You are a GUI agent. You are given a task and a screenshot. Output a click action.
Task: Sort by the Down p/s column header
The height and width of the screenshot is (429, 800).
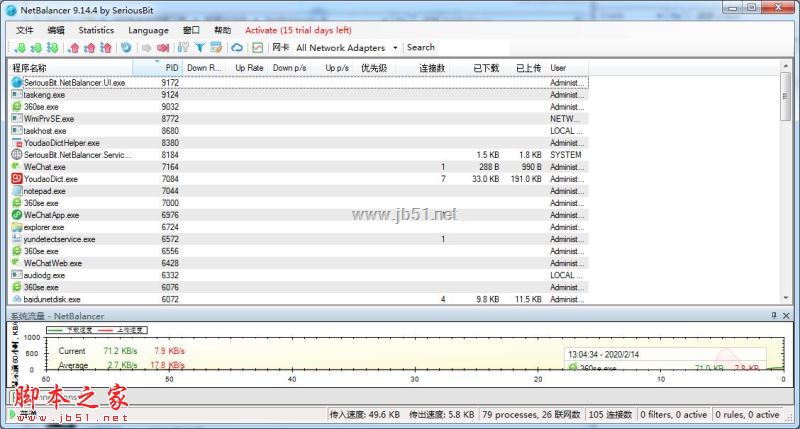click(x=289, y=68)
